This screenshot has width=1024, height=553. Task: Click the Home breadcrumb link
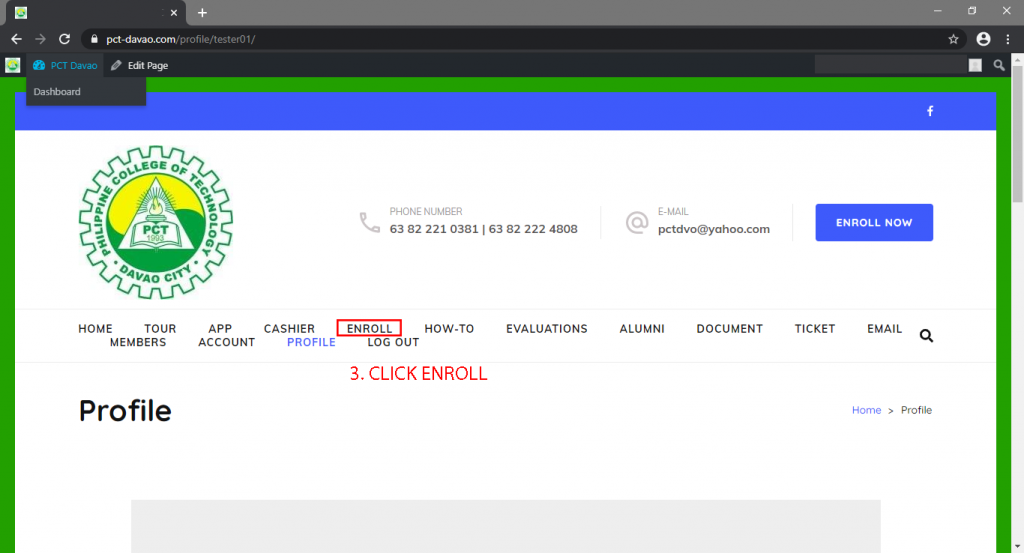(x=867, y=410)
